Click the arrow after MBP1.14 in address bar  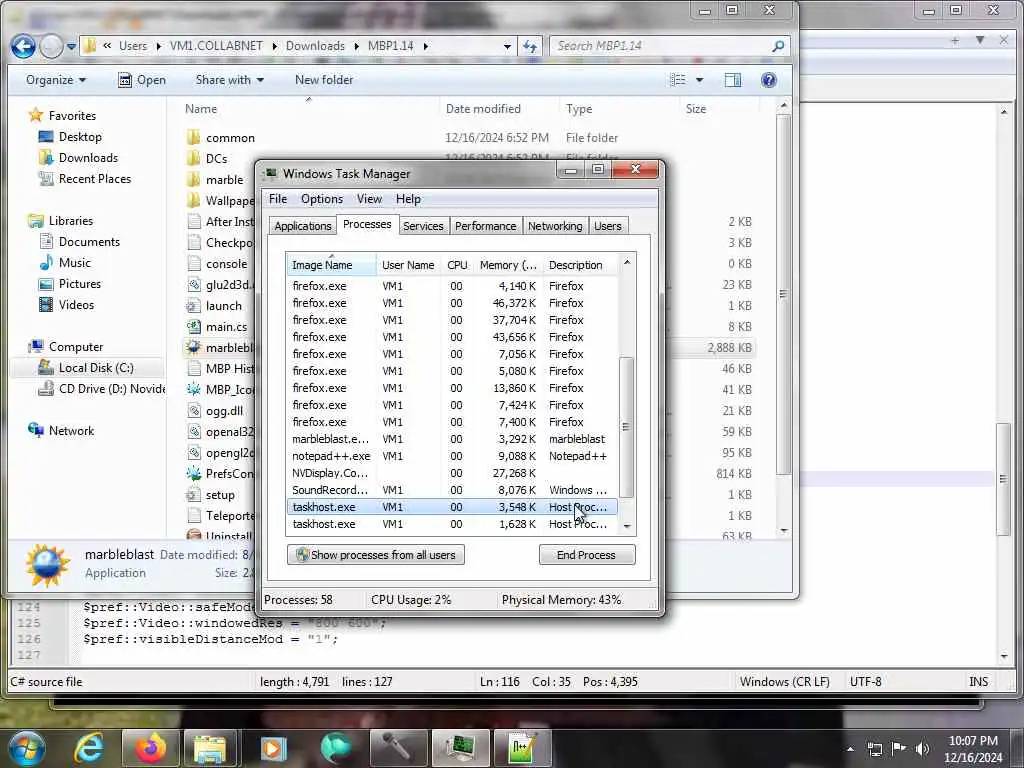coord(426,46)
